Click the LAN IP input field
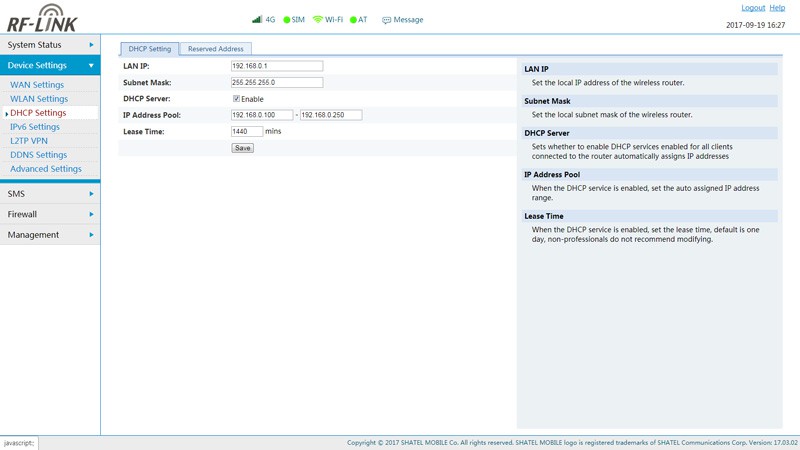Screen dimensions: 800x450 tap(276, 66)
